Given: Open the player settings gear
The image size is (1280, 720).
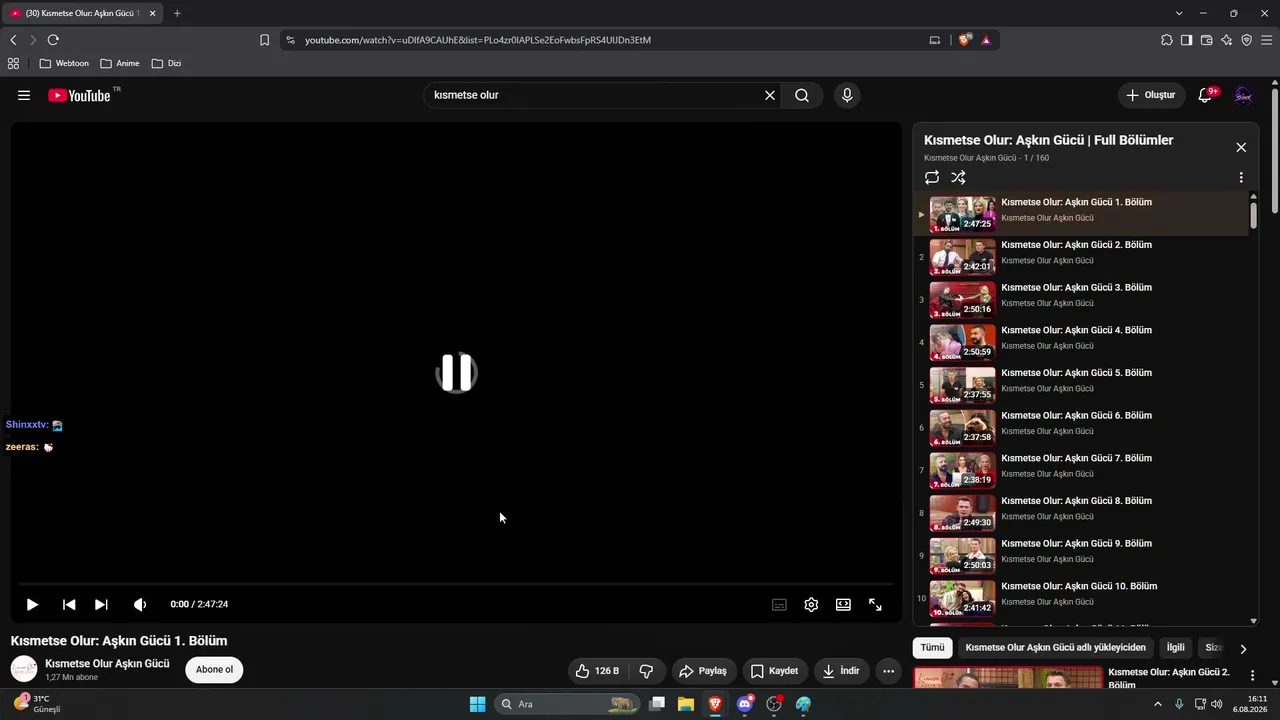Looking at the screenshot, I should pos(811,604).
